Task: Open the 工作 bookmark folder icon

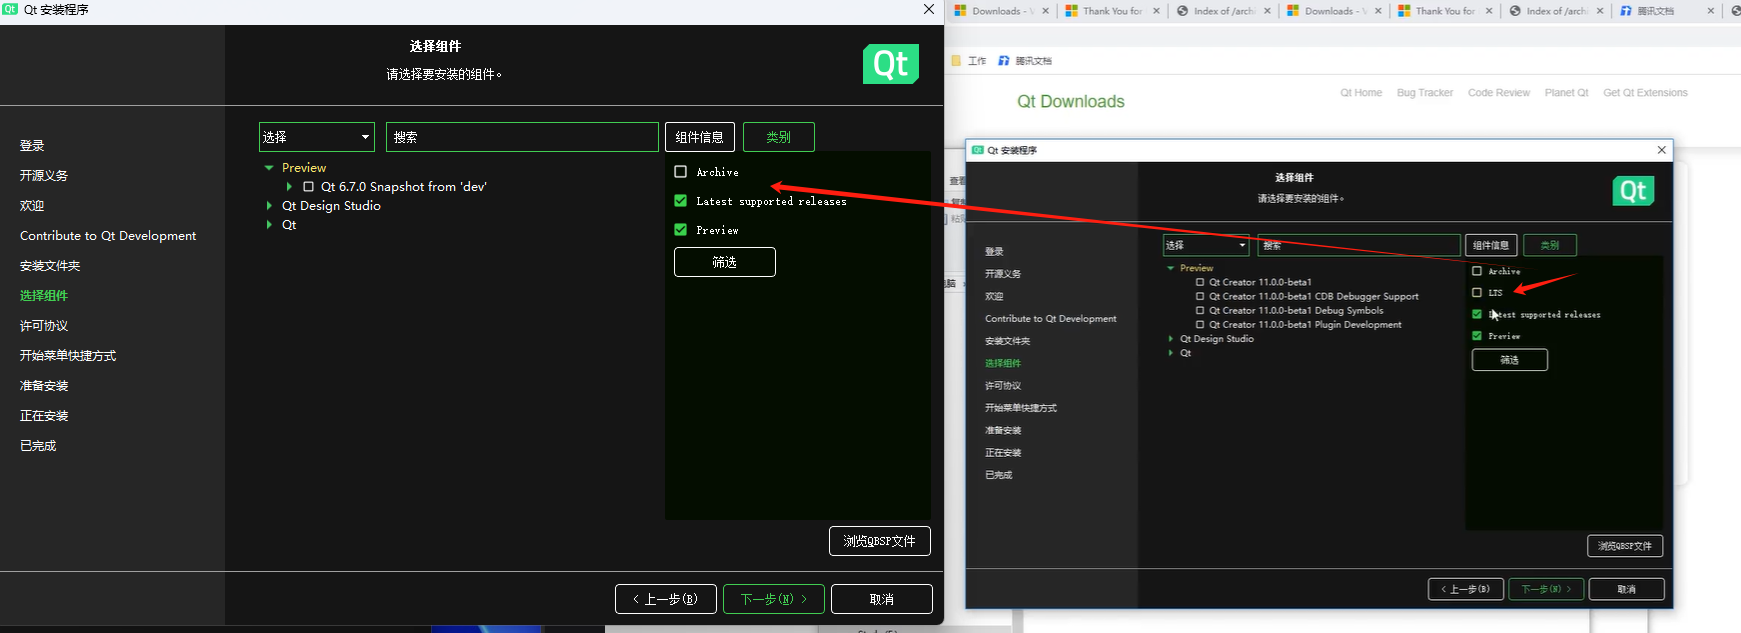Action: [956, 61]
